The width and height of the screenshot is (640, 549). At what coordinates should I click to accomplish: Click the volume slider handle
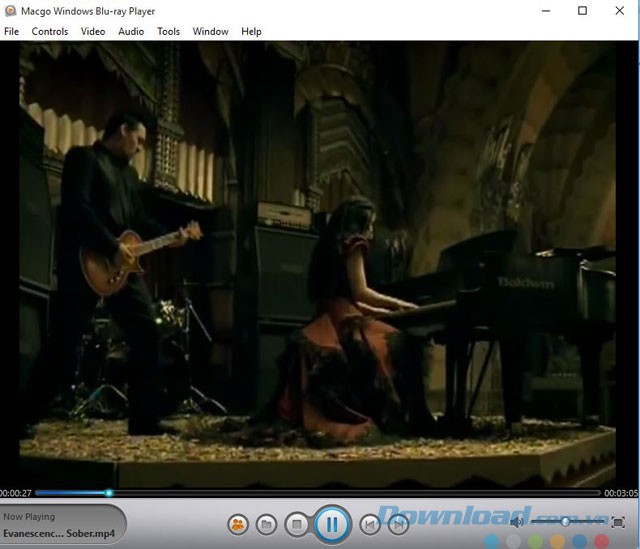tap(566, 521)
